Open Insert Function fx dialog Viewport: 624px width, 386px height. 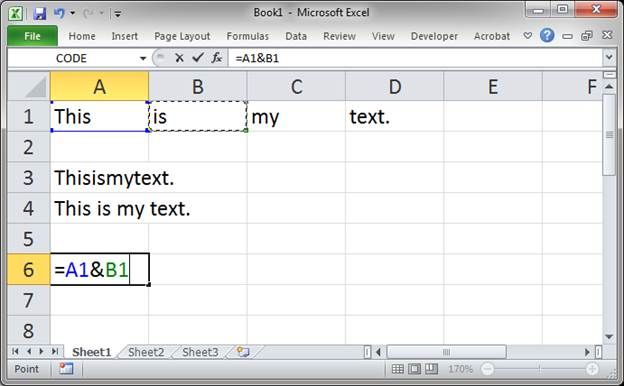tap(216, 58)
